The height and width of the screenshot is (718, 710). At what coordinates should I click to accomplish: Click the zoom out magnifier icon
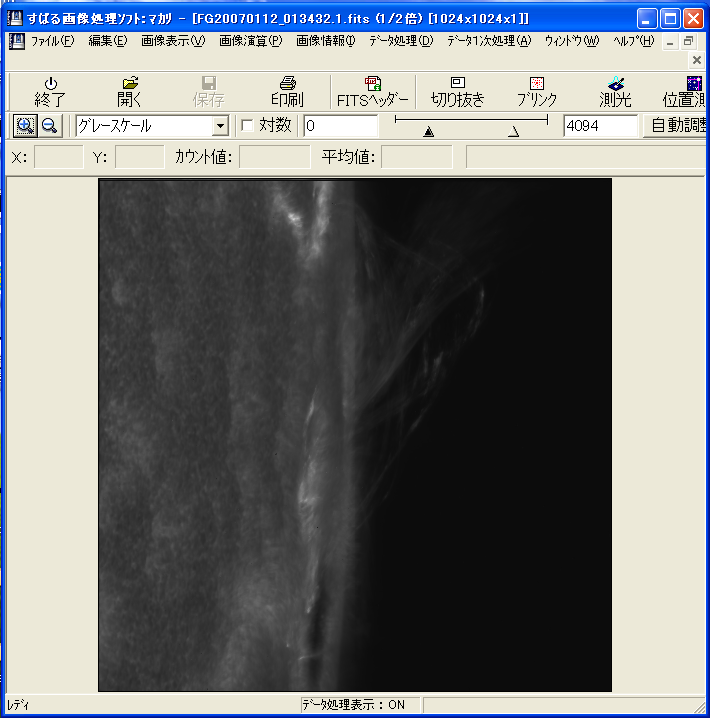tap(49, 125)
